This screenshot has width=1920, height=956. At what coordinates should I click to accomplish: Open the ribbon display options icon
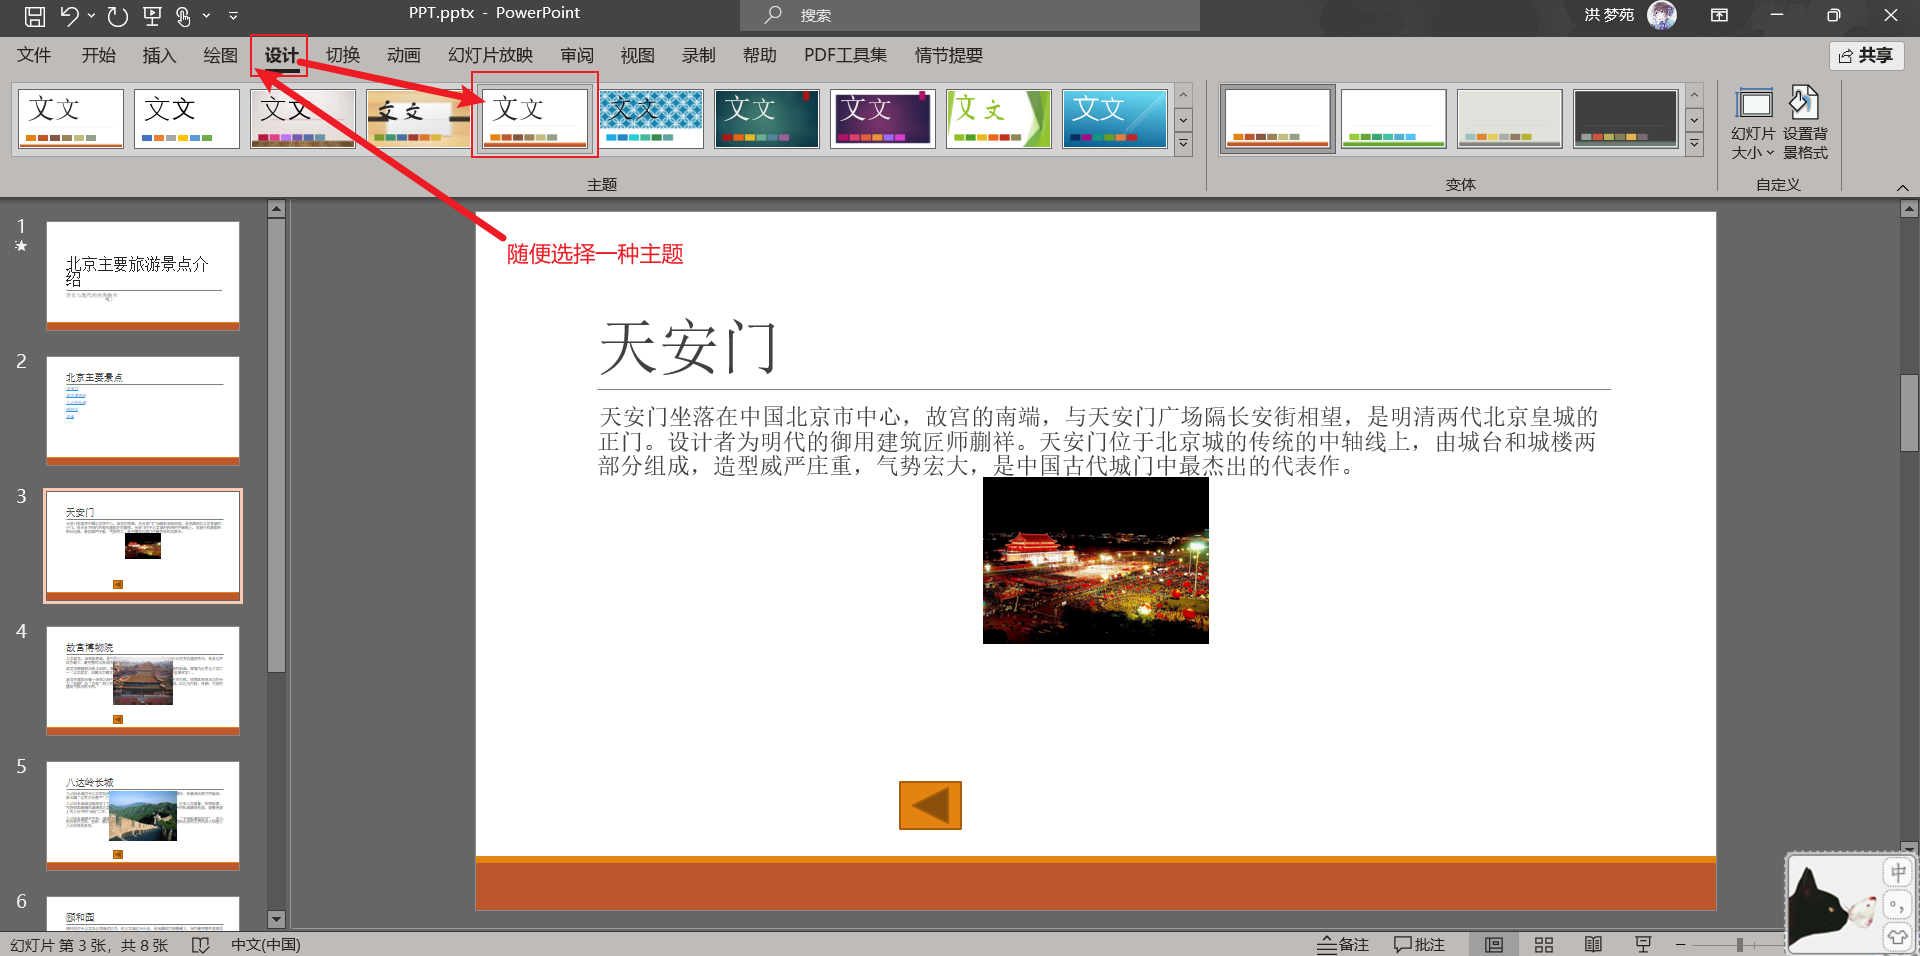1719,15
